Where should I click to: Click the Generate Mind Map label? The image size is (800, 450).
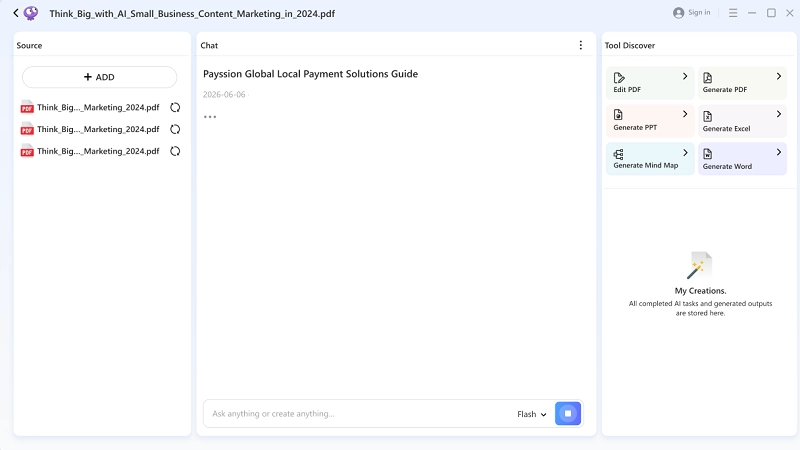(x=646, y=165)
